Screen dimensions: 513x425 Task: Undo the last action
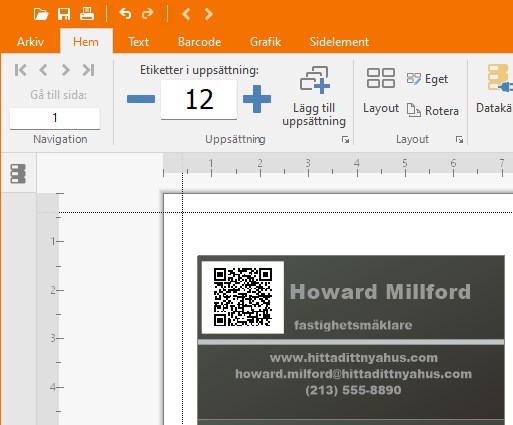pos(125,14)
